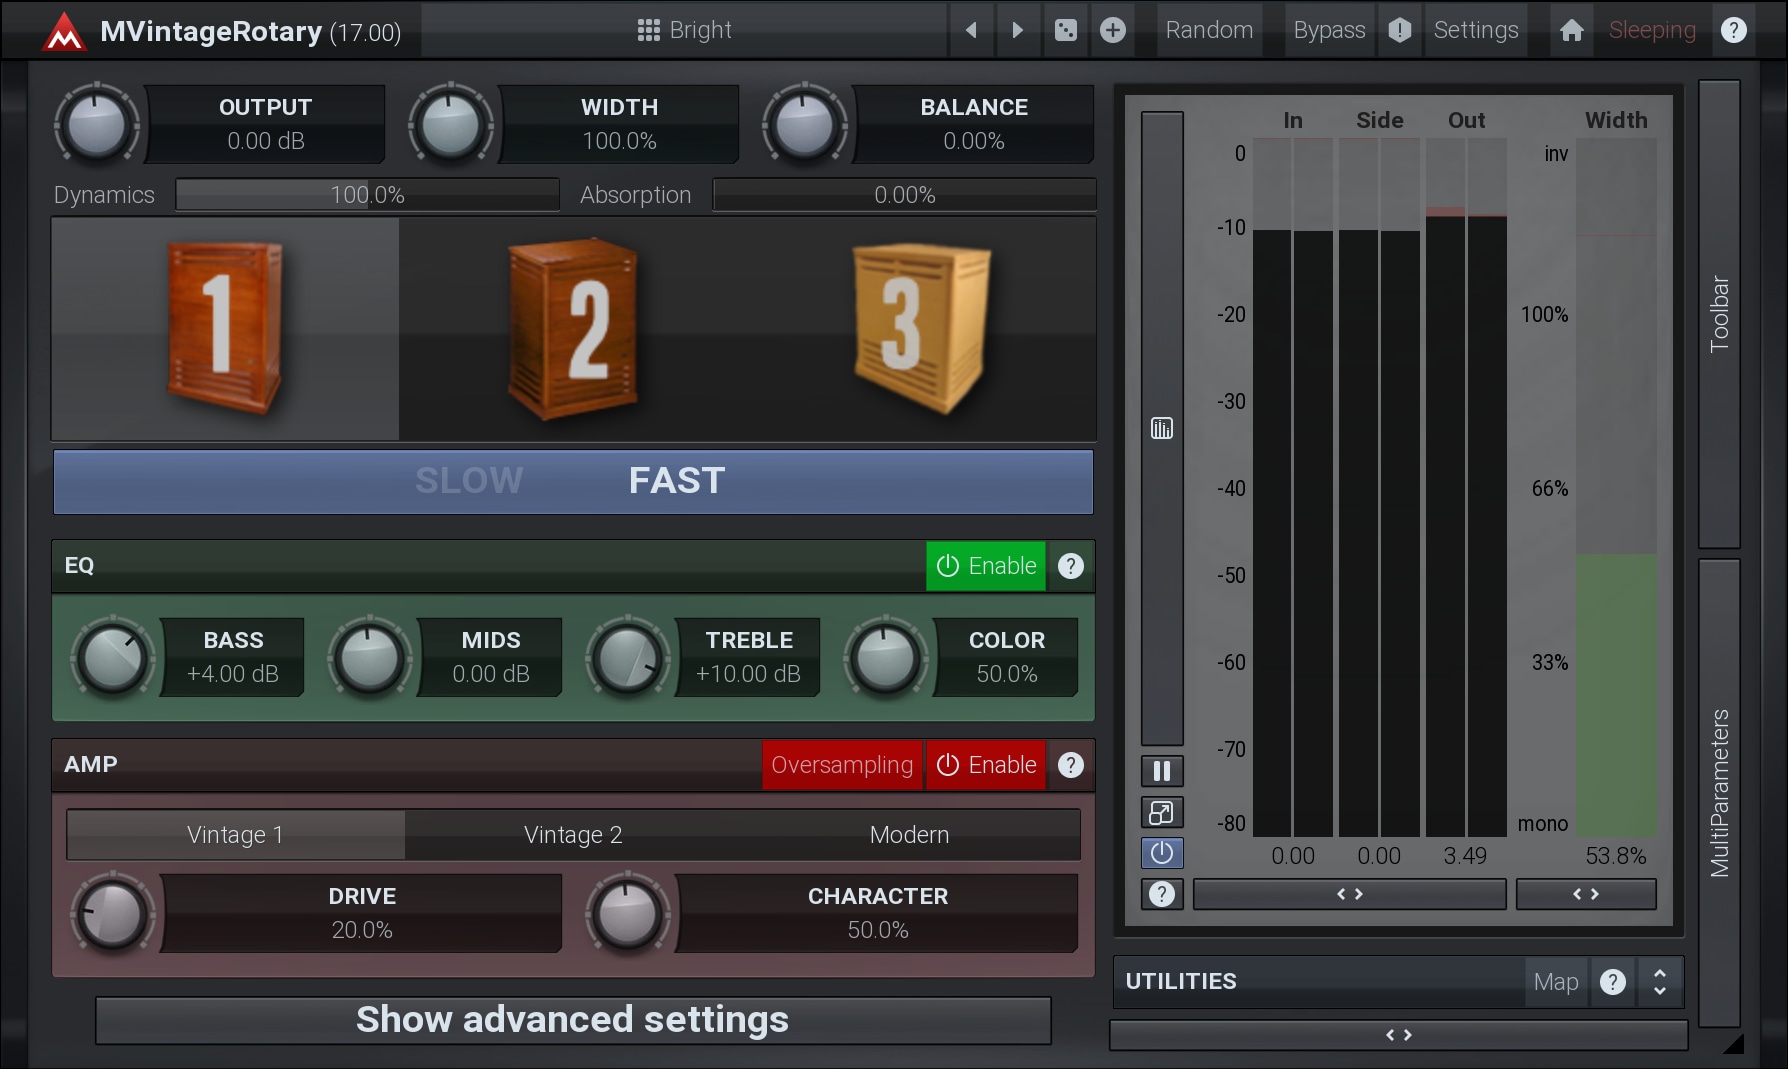Select rotary cabinet number 2
The height and width of the screenshot is (1069, 1788).
click(x=573, y=329)
